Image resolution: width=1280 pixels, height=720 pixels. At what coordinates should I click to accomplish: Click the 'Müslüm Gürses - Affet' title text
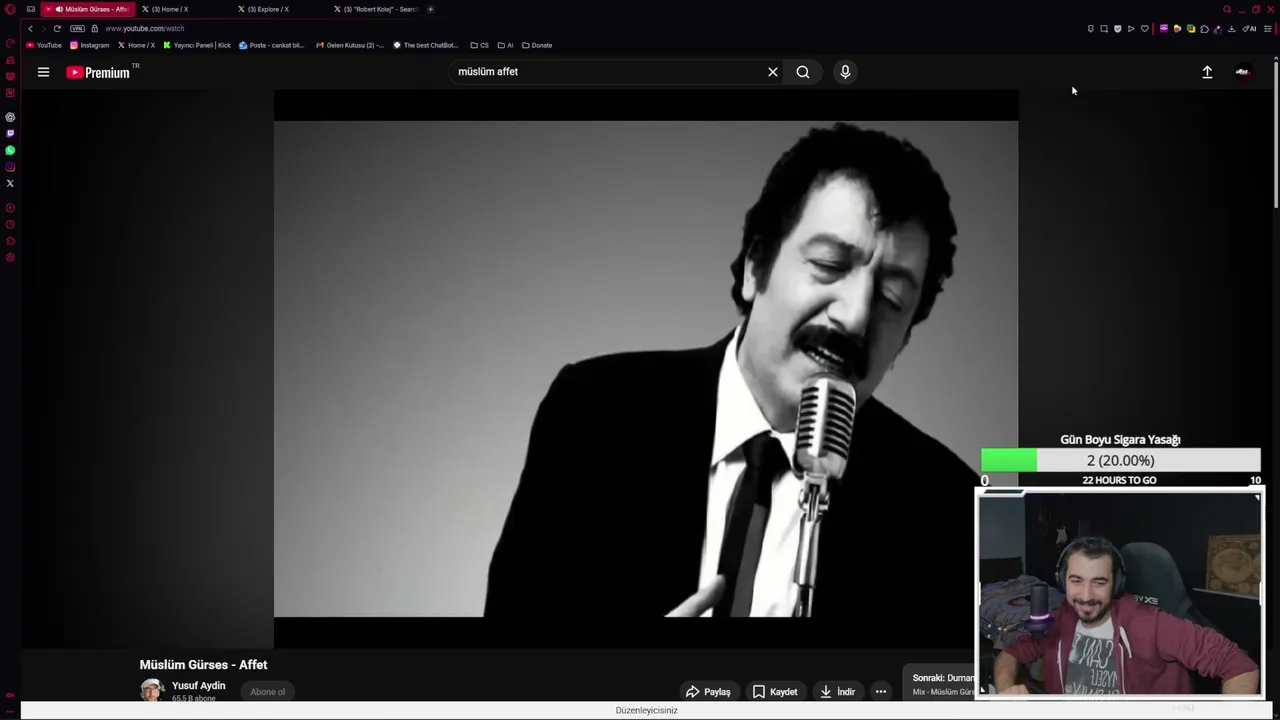pos(203,664)
